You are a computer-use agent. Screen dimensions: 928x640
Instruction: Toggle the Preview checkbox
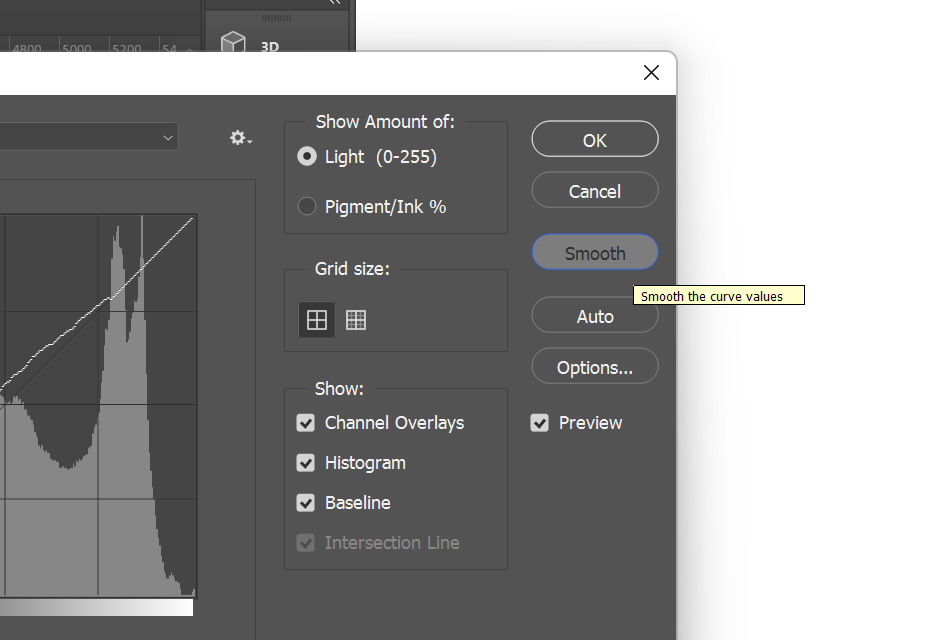[x=540, y=423]
